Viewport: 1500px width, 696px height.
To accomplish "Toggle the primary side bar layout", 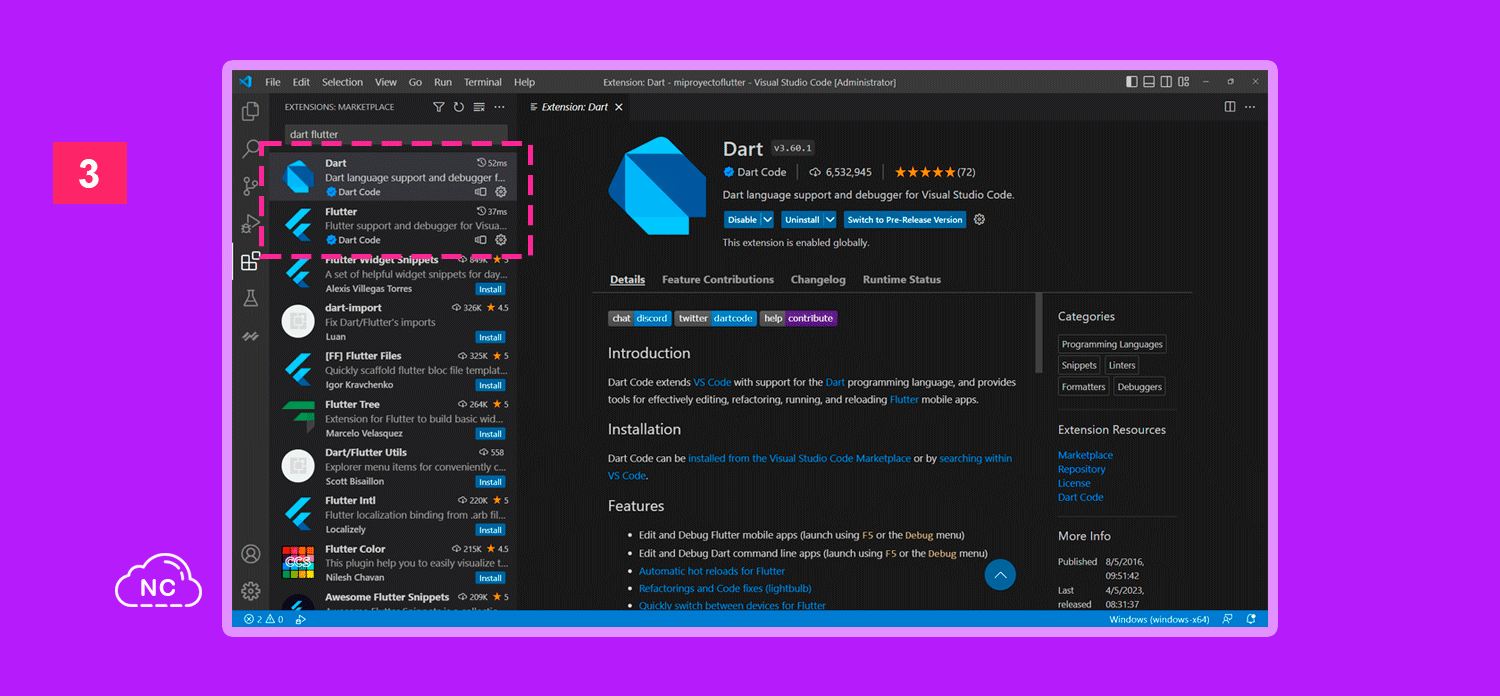I will point(1132,82).
